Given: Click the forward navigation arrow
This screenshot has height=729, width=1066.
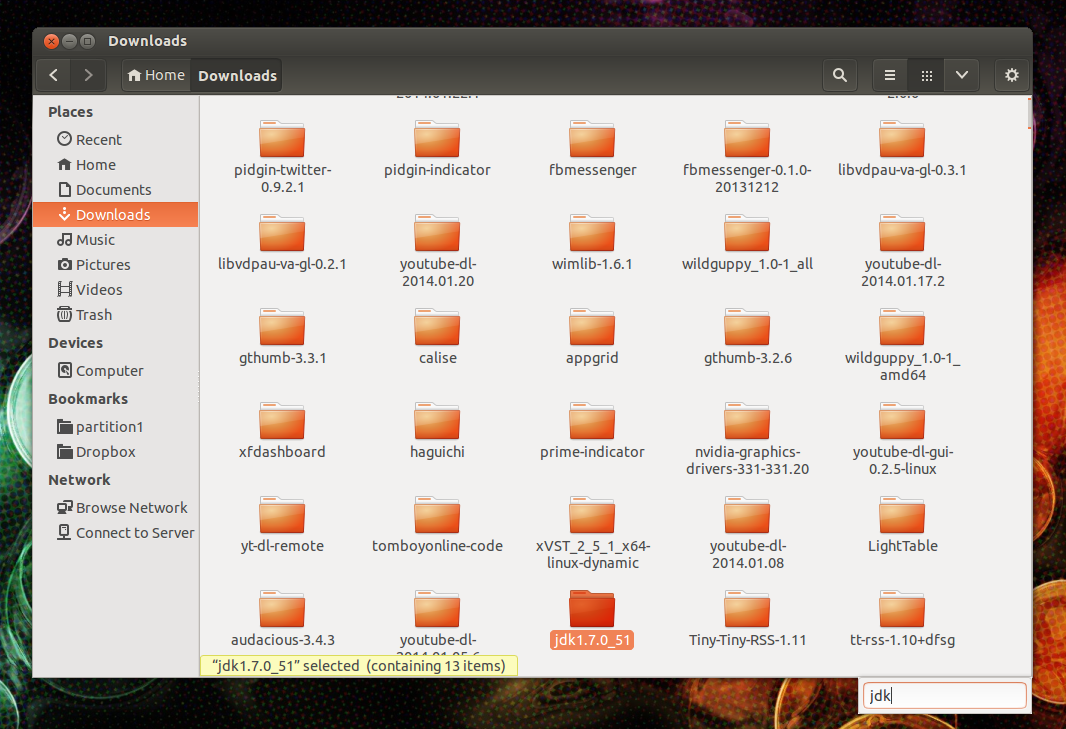Looking at the screenshot, I should (x=88, y=75).
